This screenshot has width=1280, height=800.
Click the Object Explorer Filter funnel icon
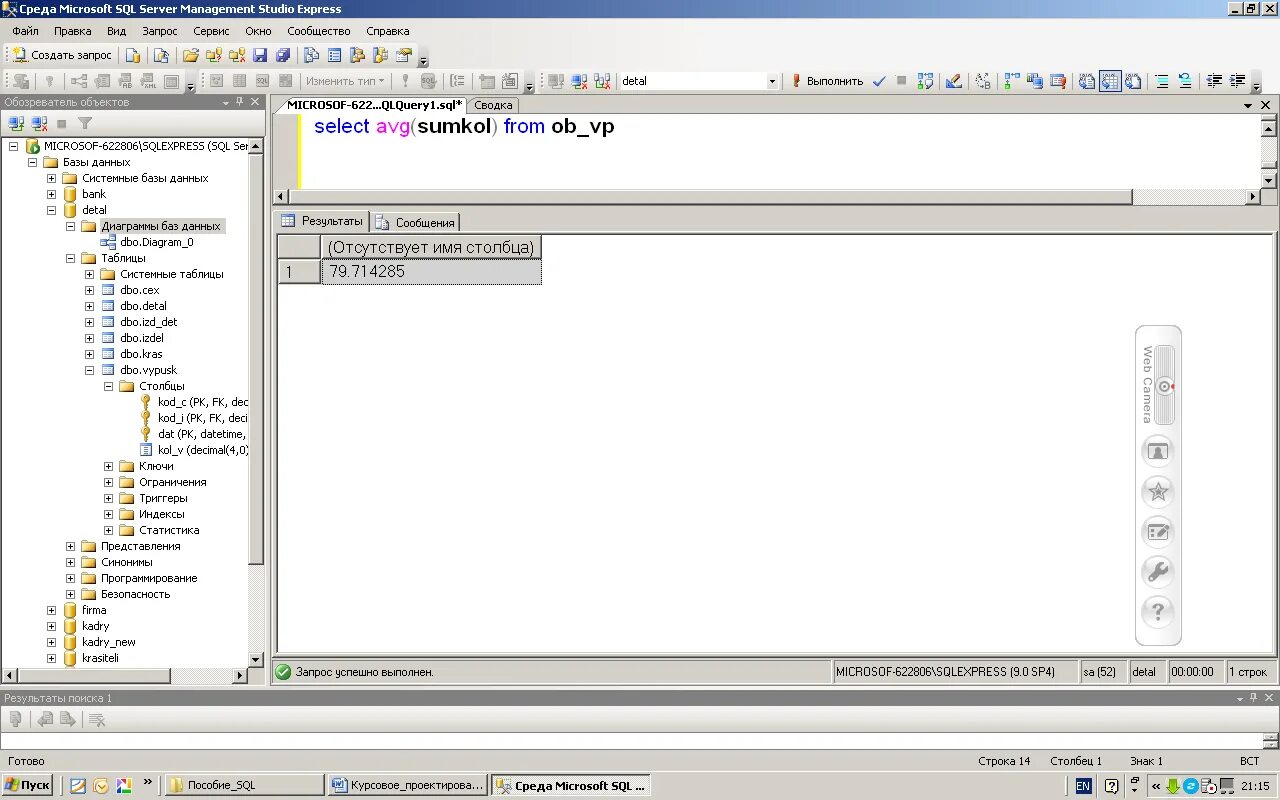pyautogui.click(x=85, y=123)
